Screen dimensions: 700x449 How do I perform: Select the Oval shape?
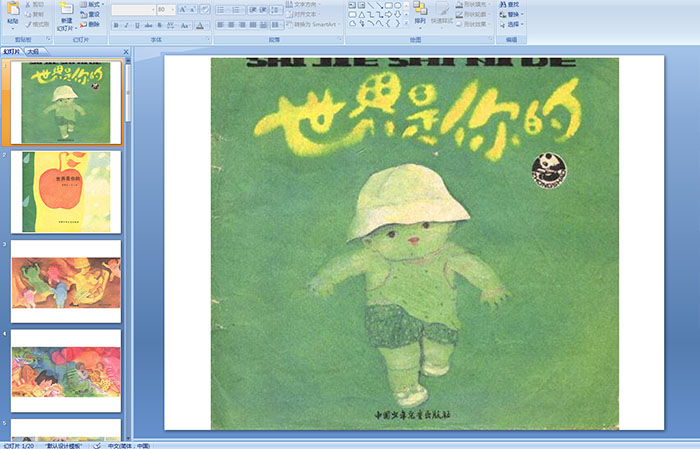[397, 5]
